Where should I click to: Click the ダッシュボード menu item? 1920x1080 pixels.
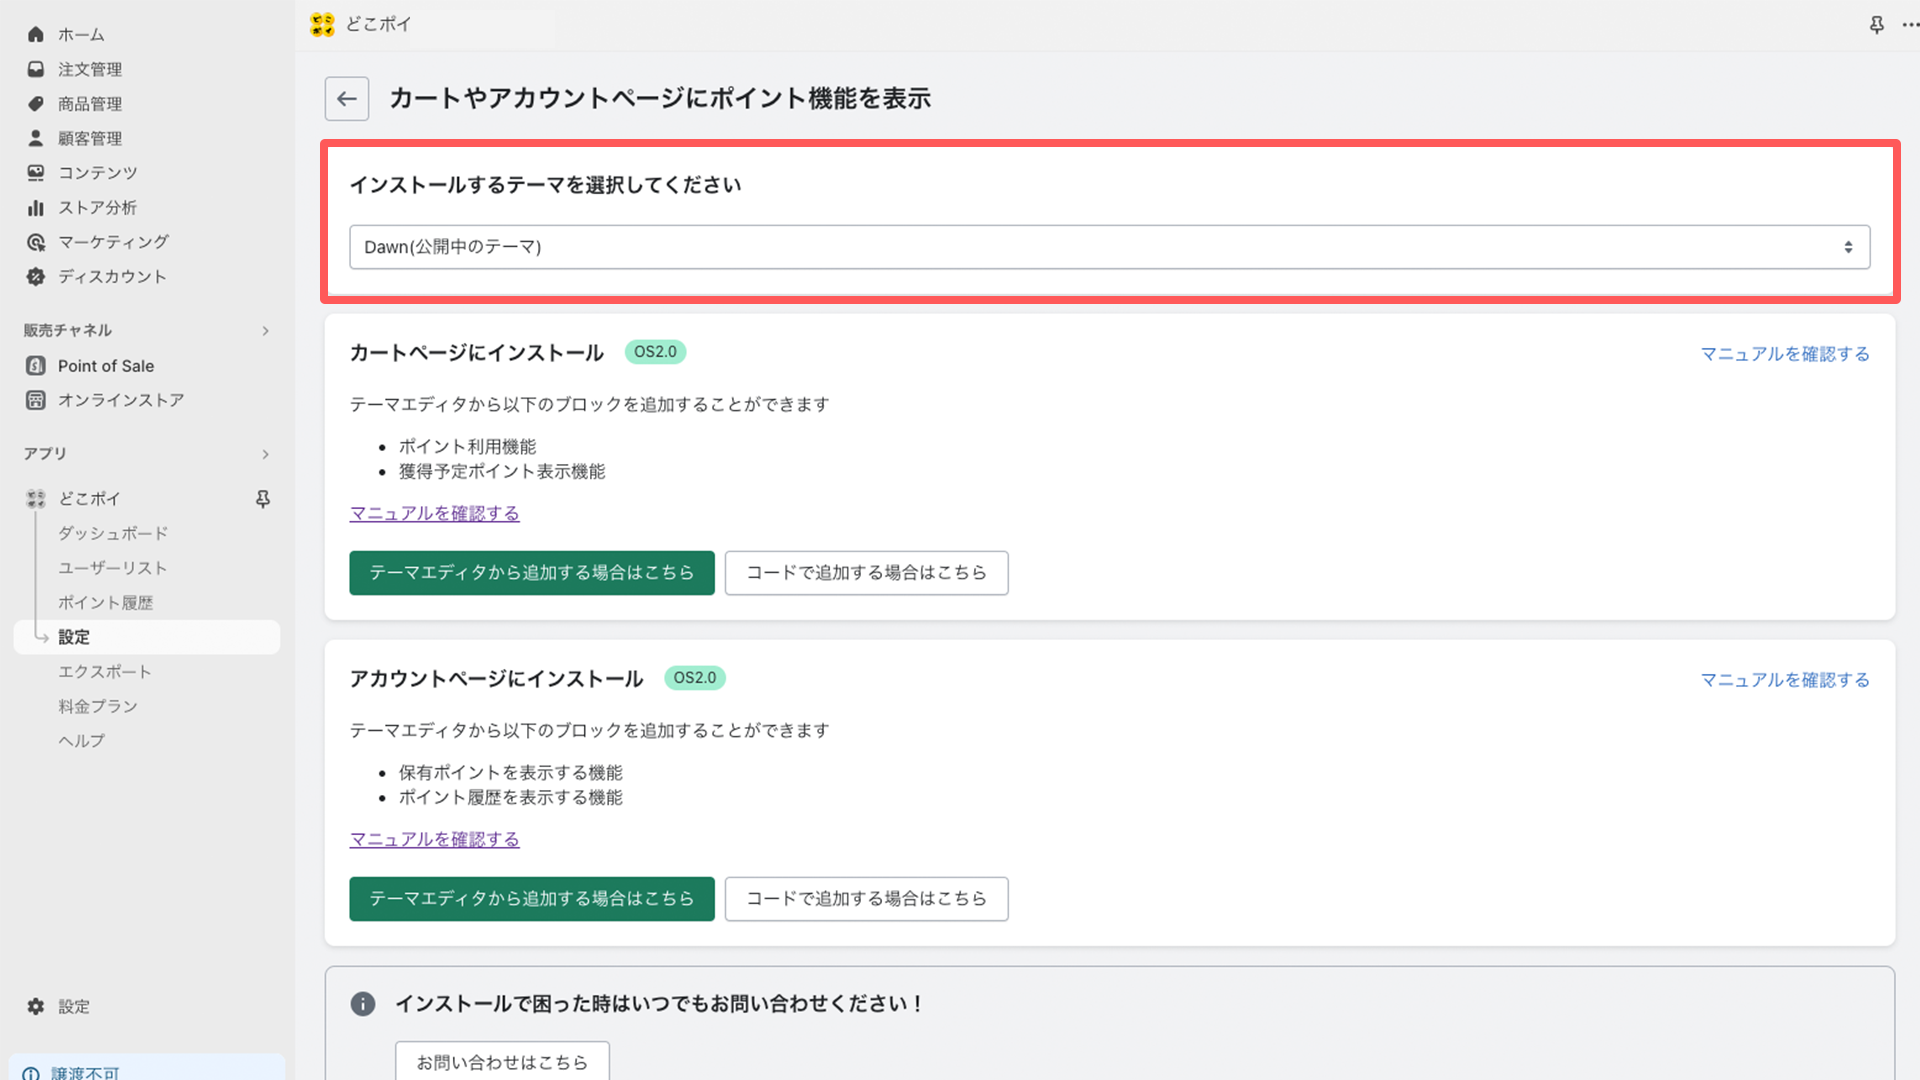point(113,533)
